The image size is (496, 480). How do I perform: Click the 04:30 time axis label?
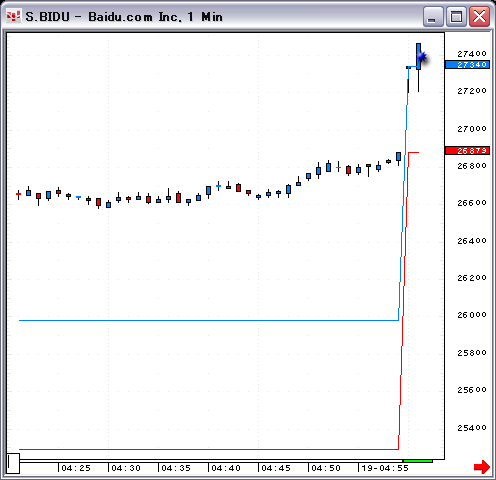click(126, 468)
